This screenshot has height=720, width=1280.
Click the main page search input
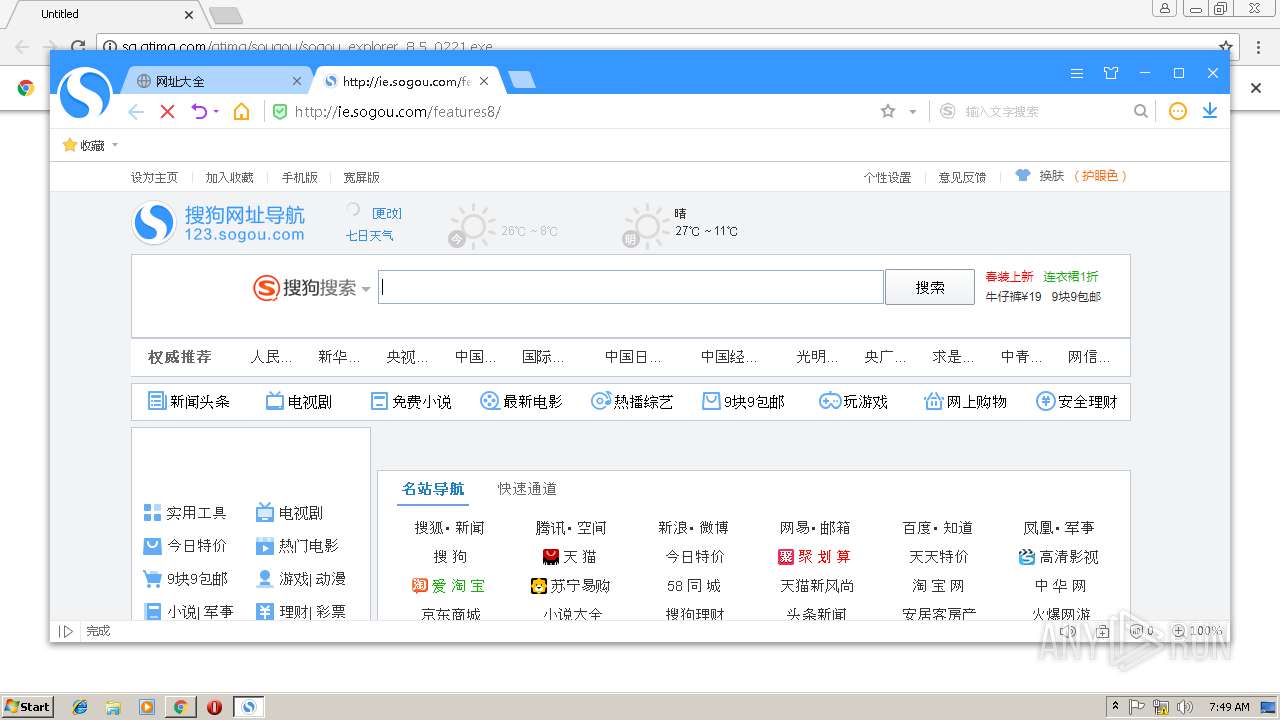[630, 287]
